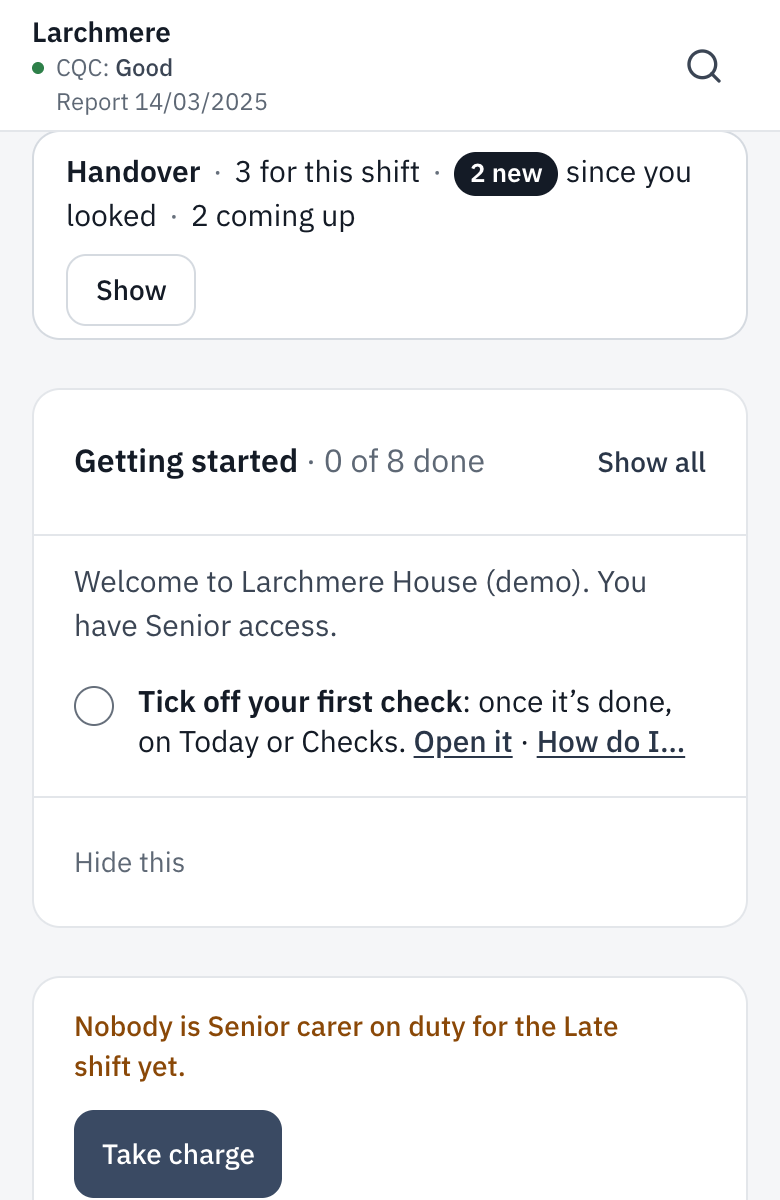This screenshot has height=1200, width=780.
Task: Collapse the card via Hide this
Action: click(x=130, y=862)
